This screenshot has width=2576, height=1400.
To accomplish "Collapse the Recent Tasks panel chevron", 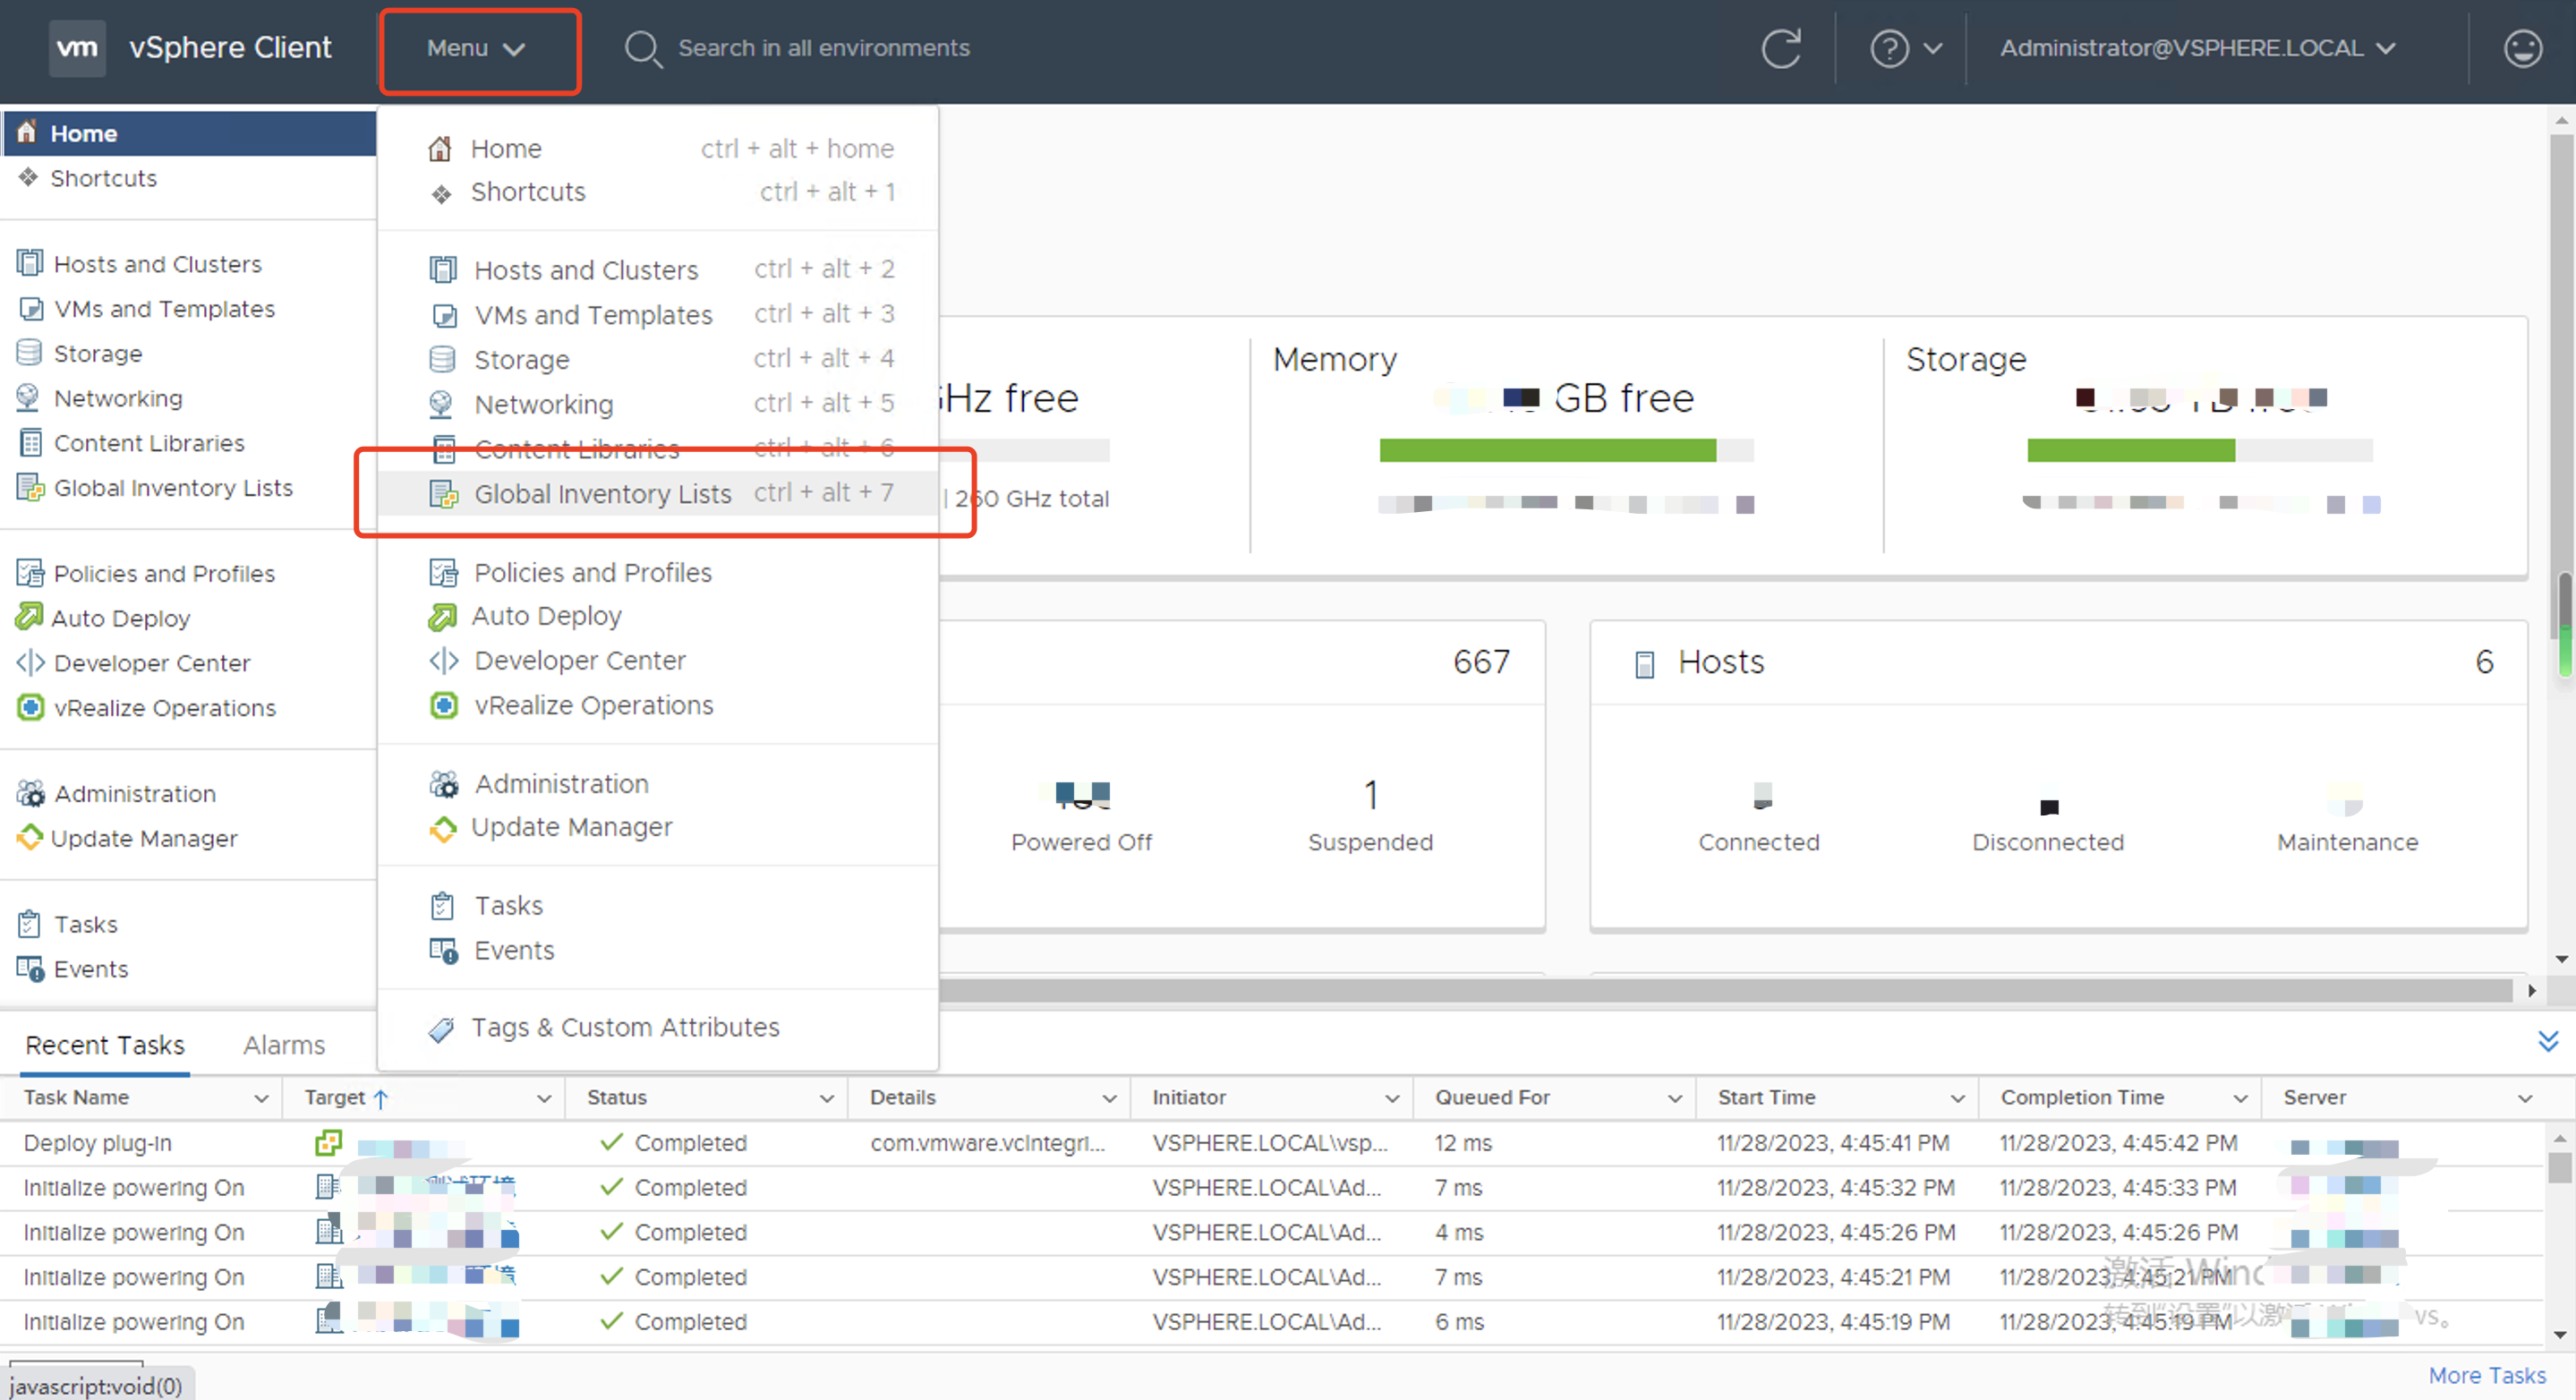I will point(2548,1041).
